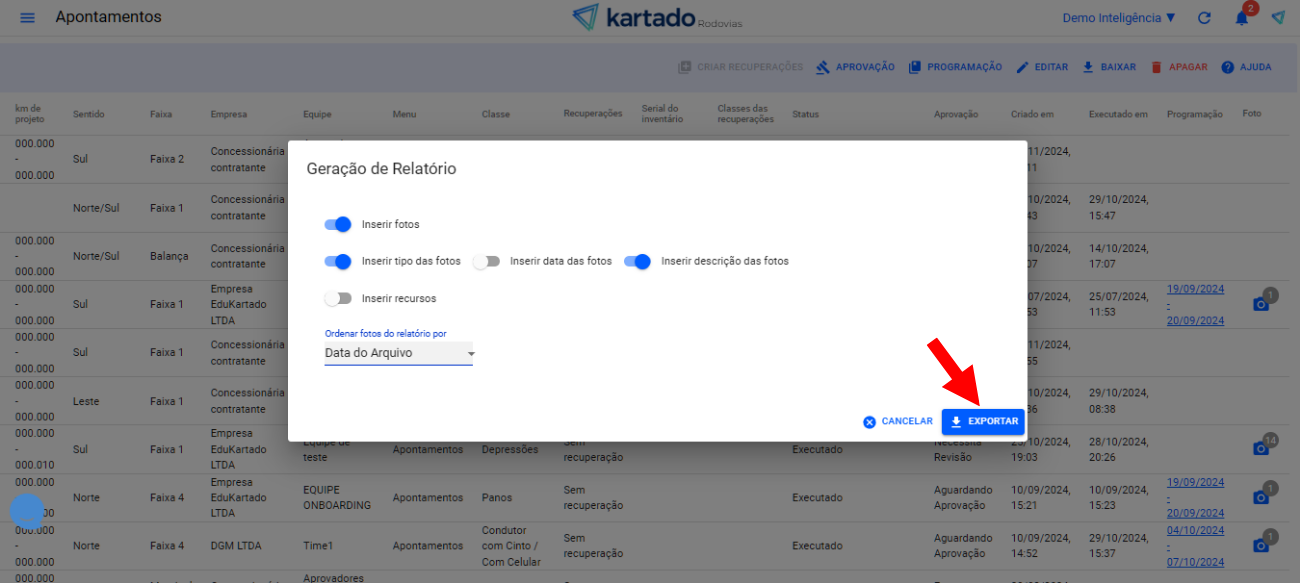Viewport: 1301px width, 584px height.
Task: Click the Aprovação toolbar option
Action: point(855,67)
